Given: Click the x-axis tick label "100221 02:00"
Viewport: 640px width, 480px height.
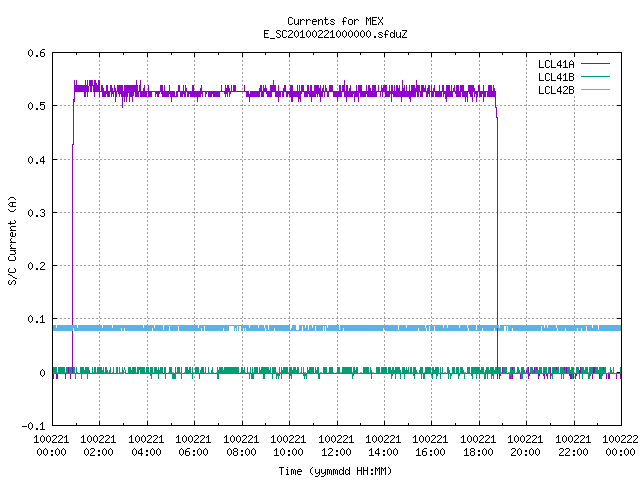Looking at the screenshot, I should pos(98,446).
